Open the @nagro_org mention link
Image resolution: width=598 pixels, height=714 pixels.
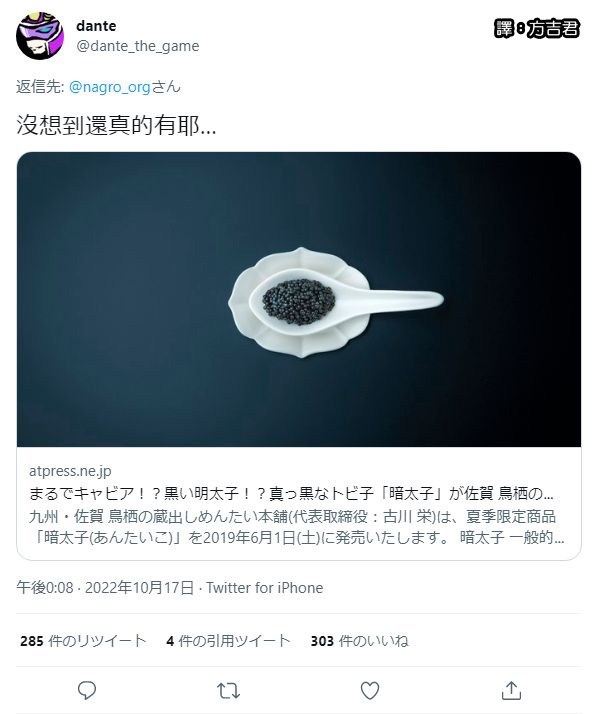click(x=109, y=87)
